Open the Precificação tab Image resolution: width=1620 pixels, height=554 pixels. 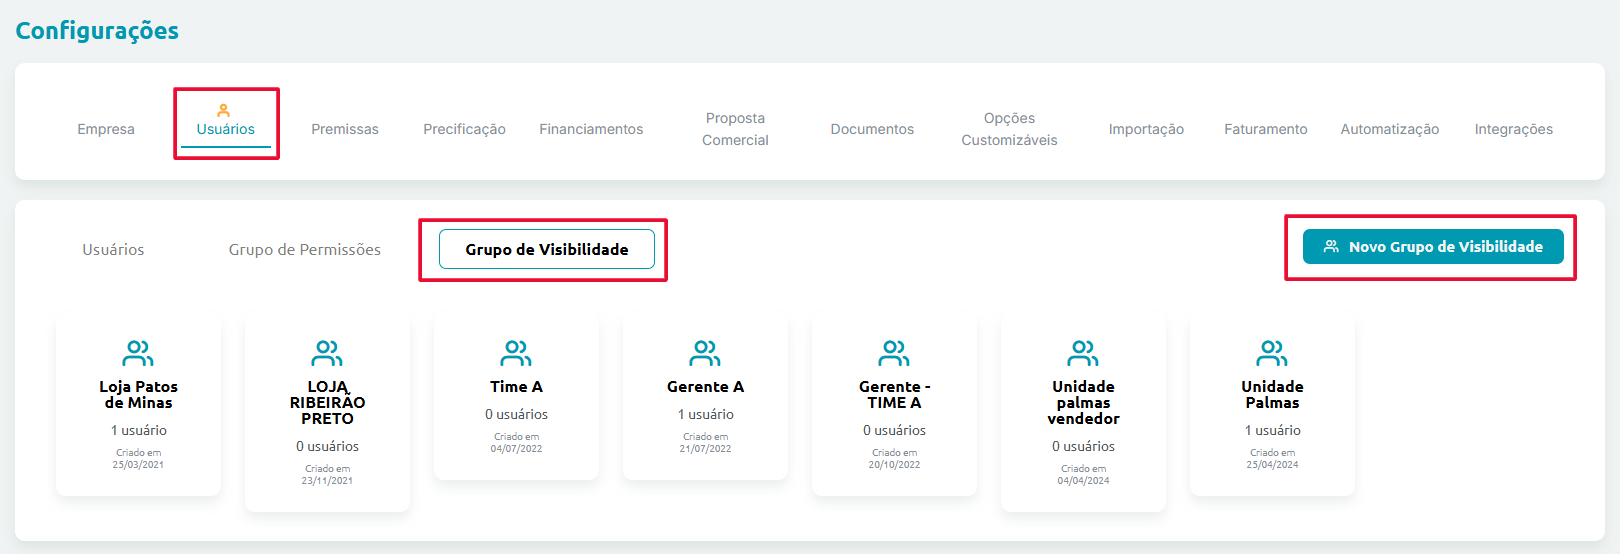464,129
